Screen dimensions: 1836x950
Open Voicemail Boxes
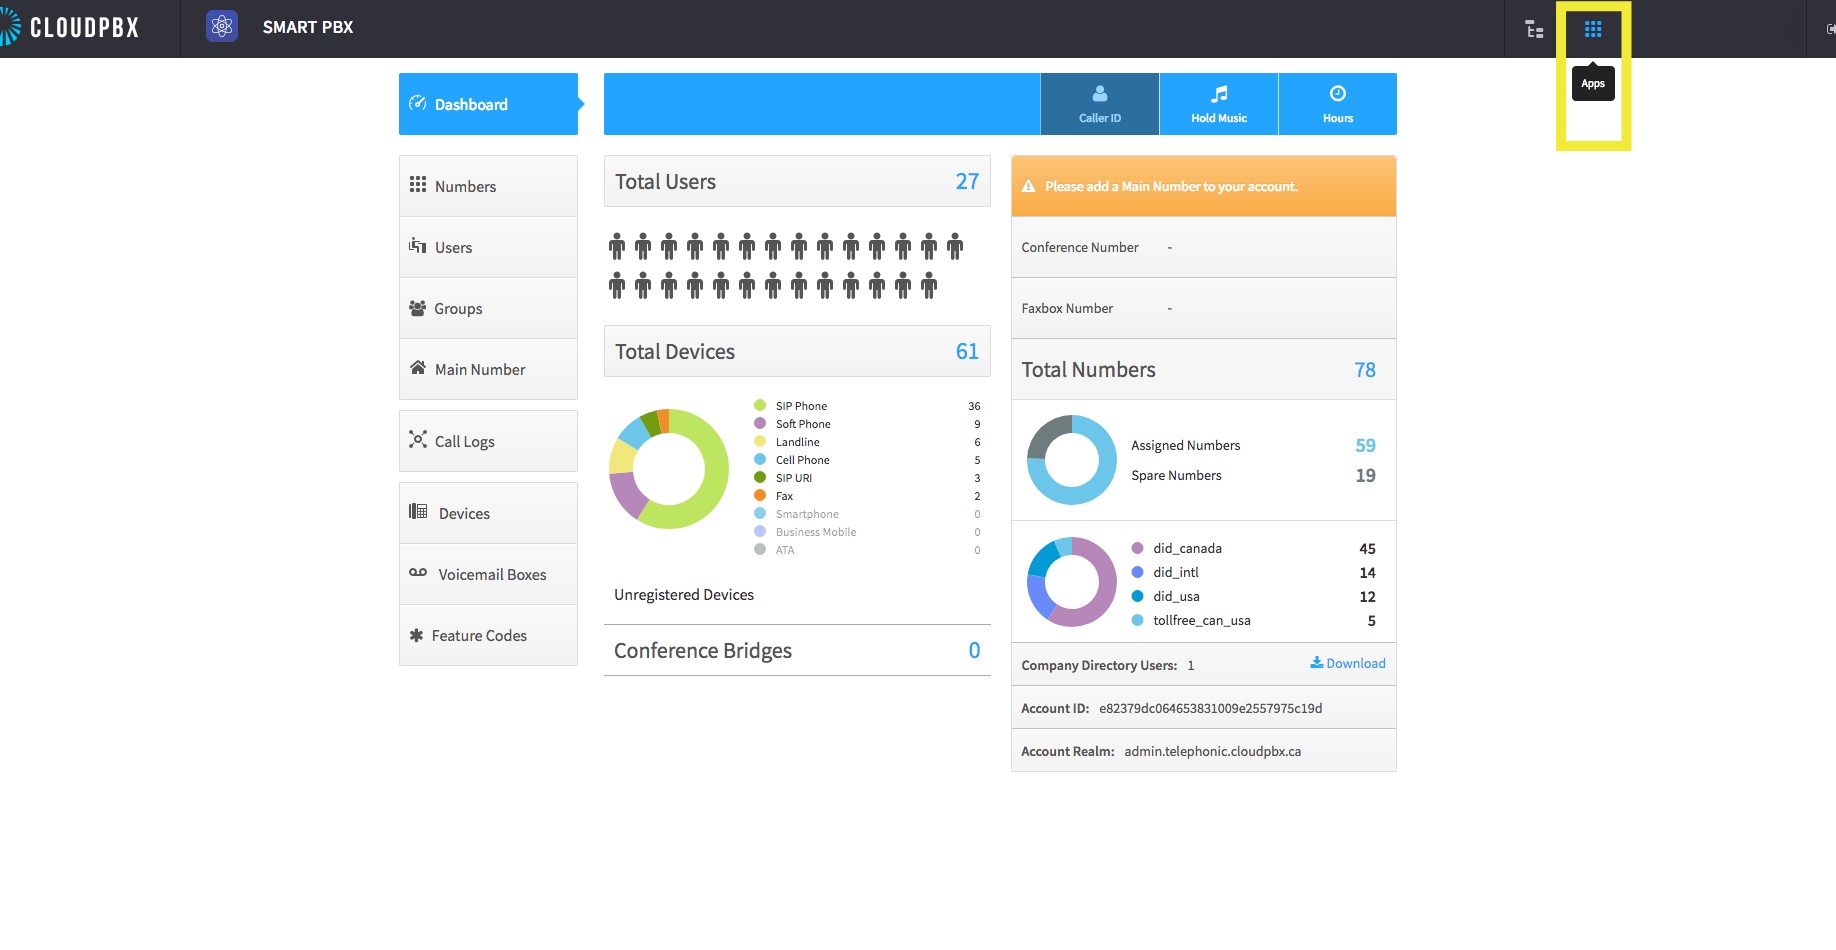coord(488,574)
